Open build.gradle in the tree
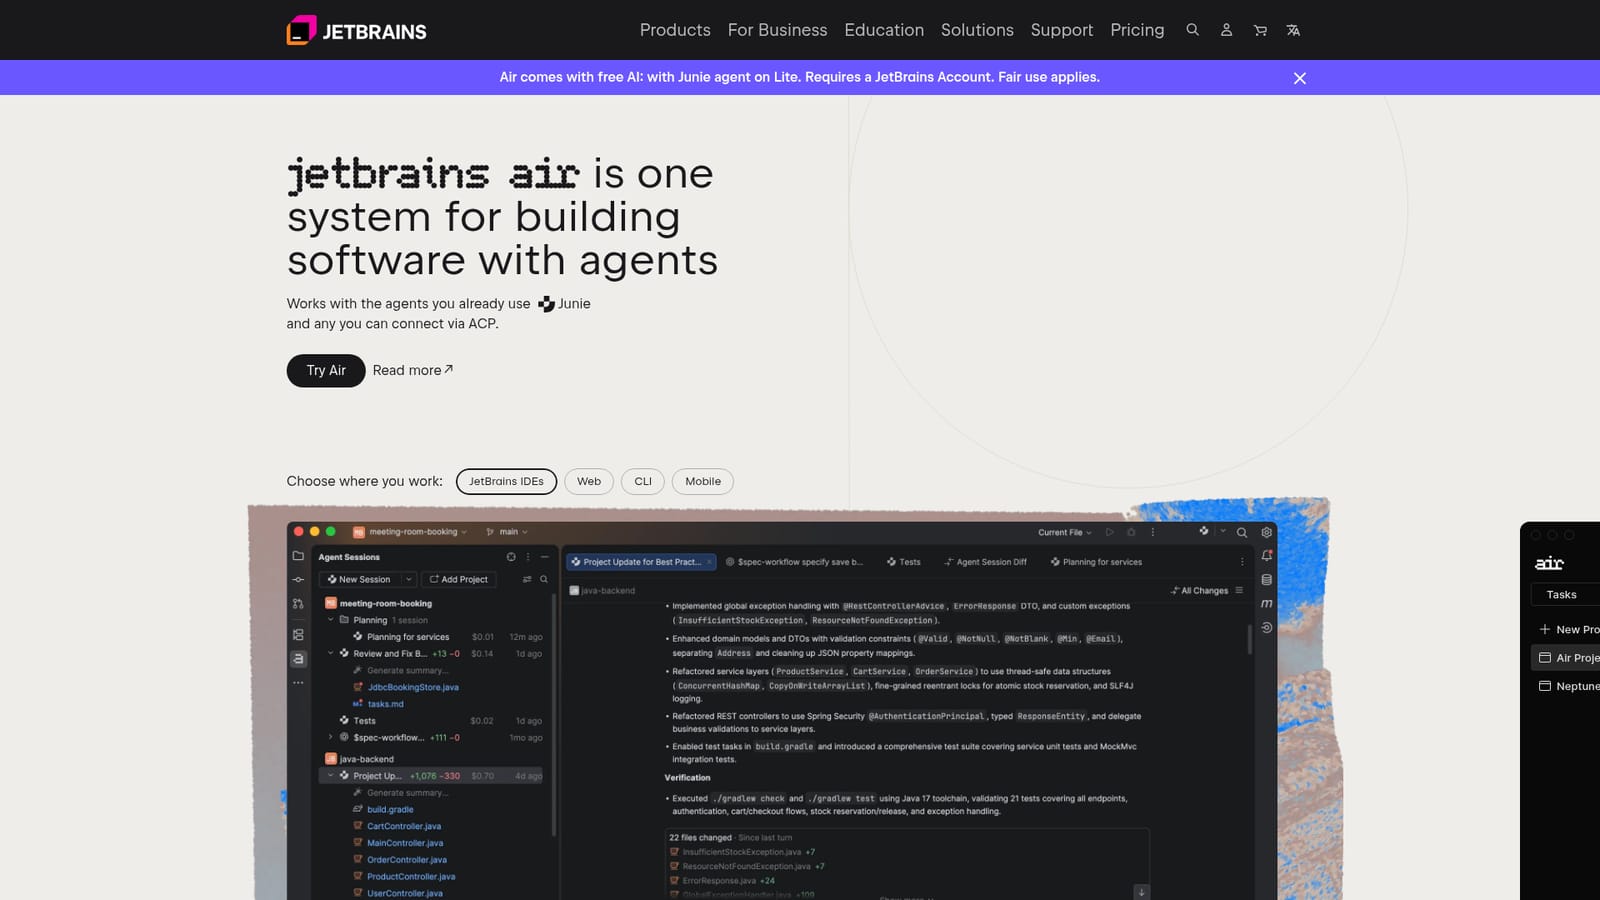Image resolution: width=1600 pixels, height=900 pixels. tap(390, 809)
